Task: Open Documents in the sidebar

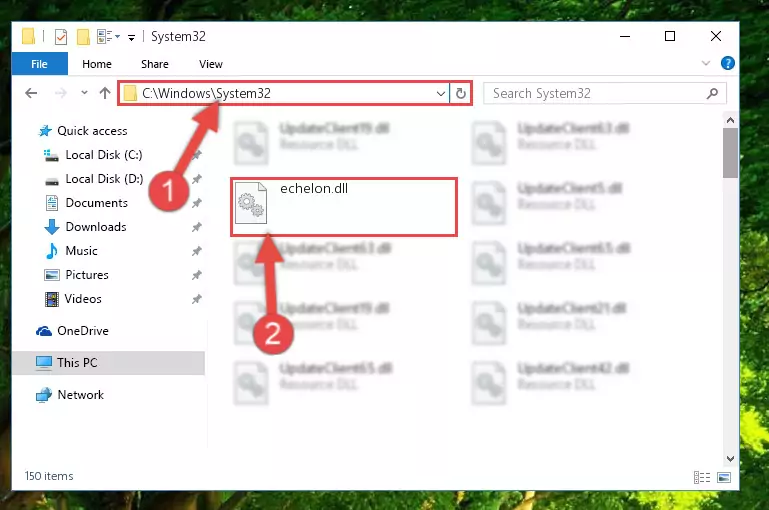Action: click(x=97, y=203)
